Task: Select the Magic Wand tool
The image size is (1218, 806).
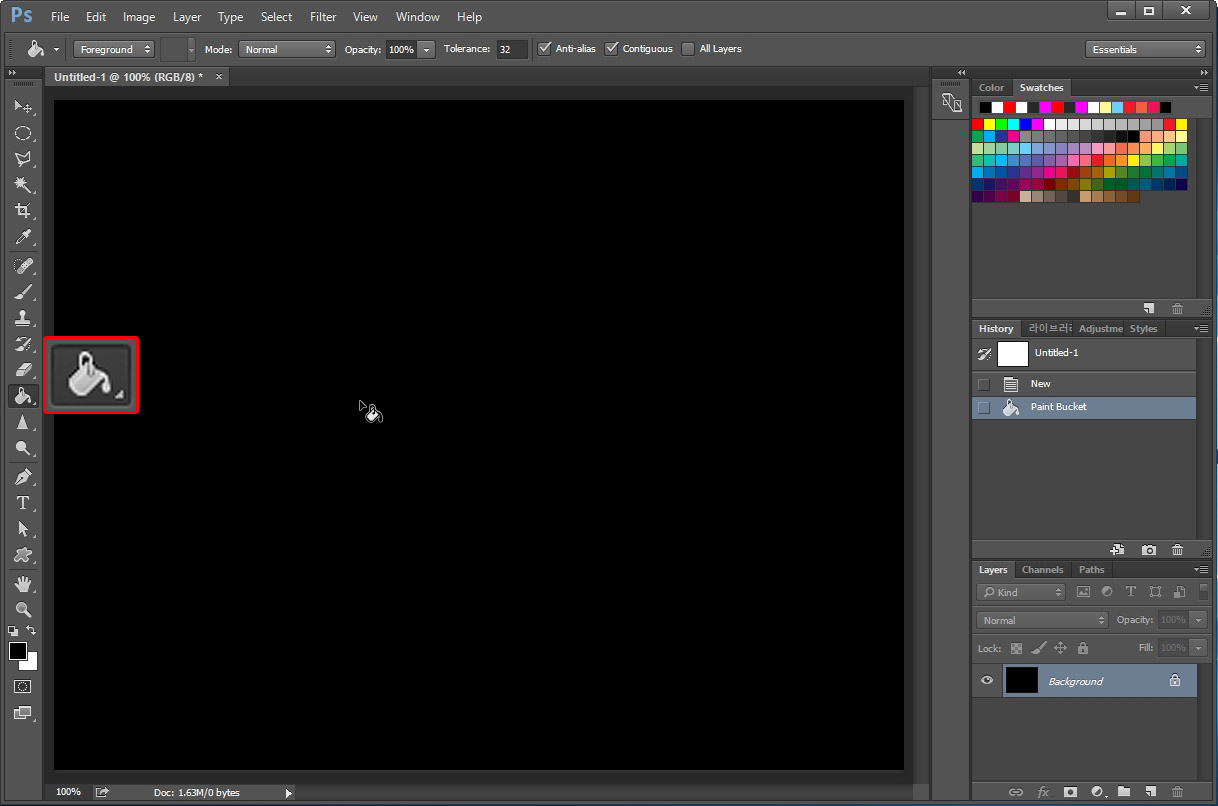Action: [22, 185]
